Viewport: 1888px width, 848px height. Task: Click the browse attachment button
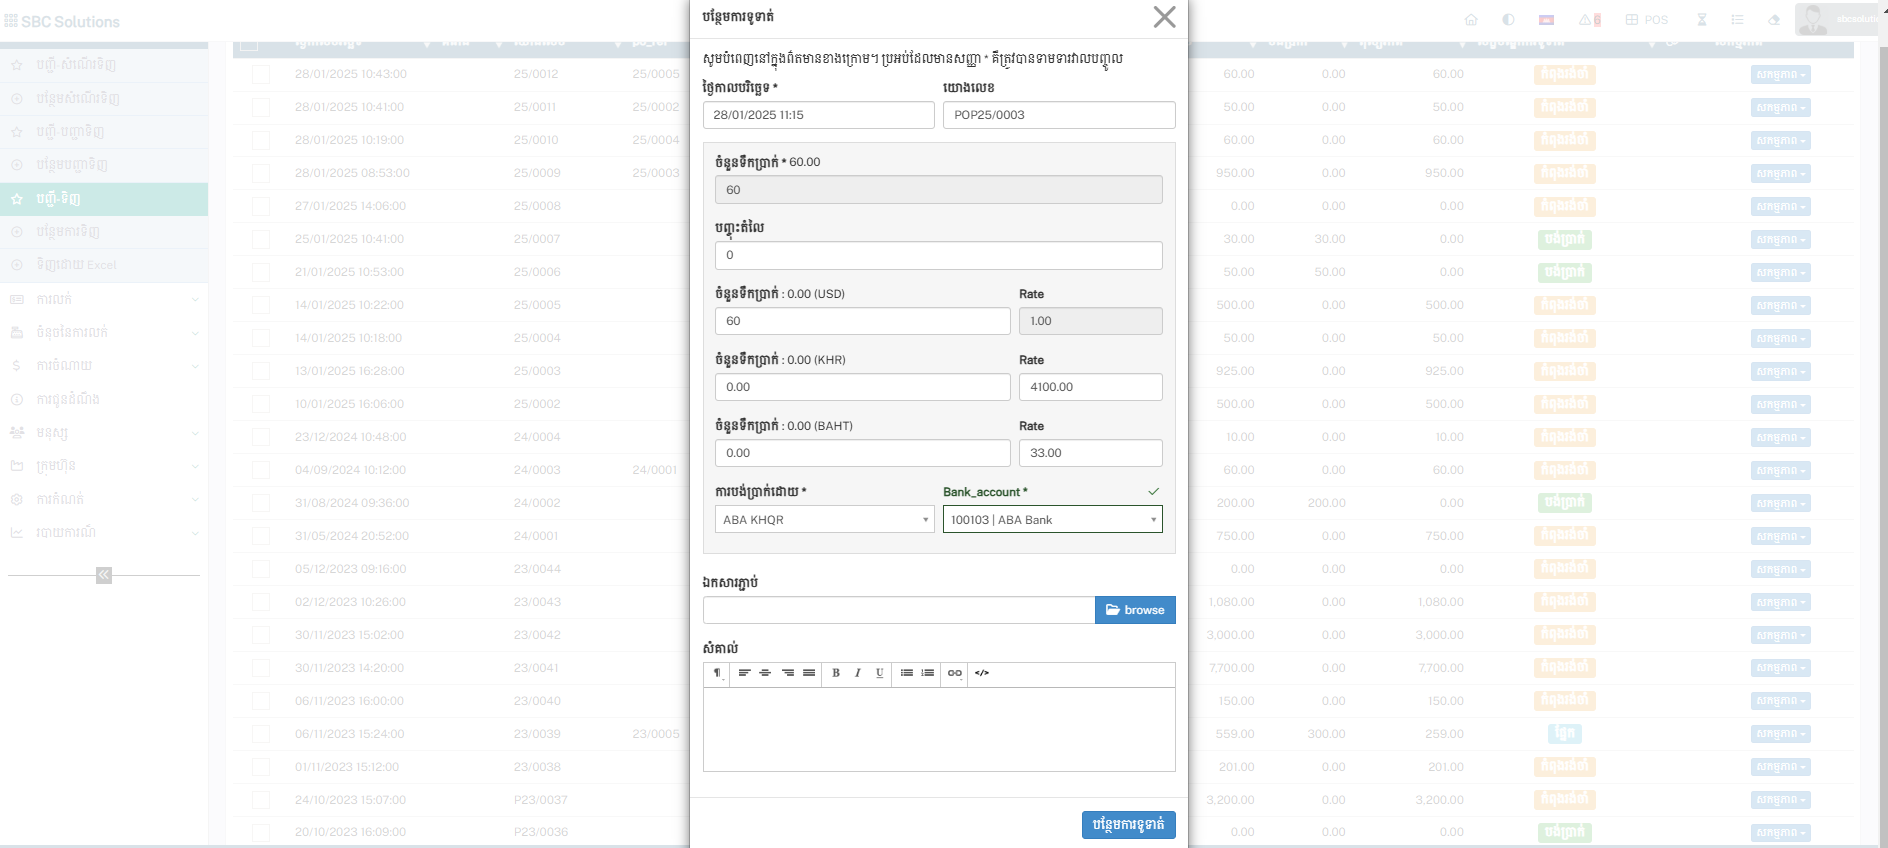click(1135, 610)
